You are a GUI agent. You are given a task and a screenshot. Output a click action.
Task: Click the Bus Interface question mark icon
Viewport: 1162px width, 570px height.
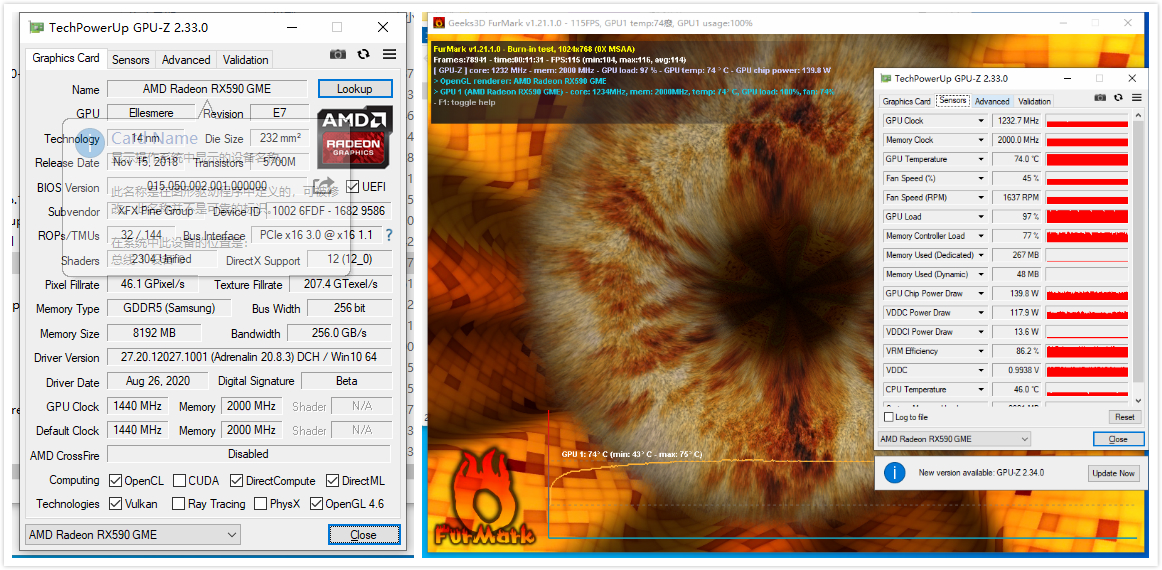389,236
